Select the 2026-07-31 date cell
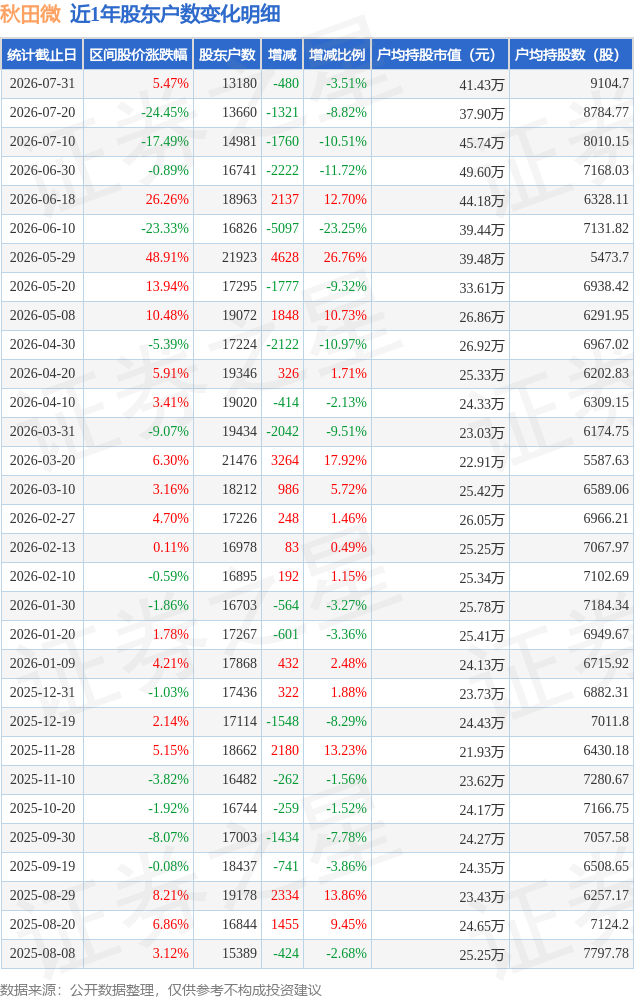Viewport: 634px width, 999px height. (42, 83)
